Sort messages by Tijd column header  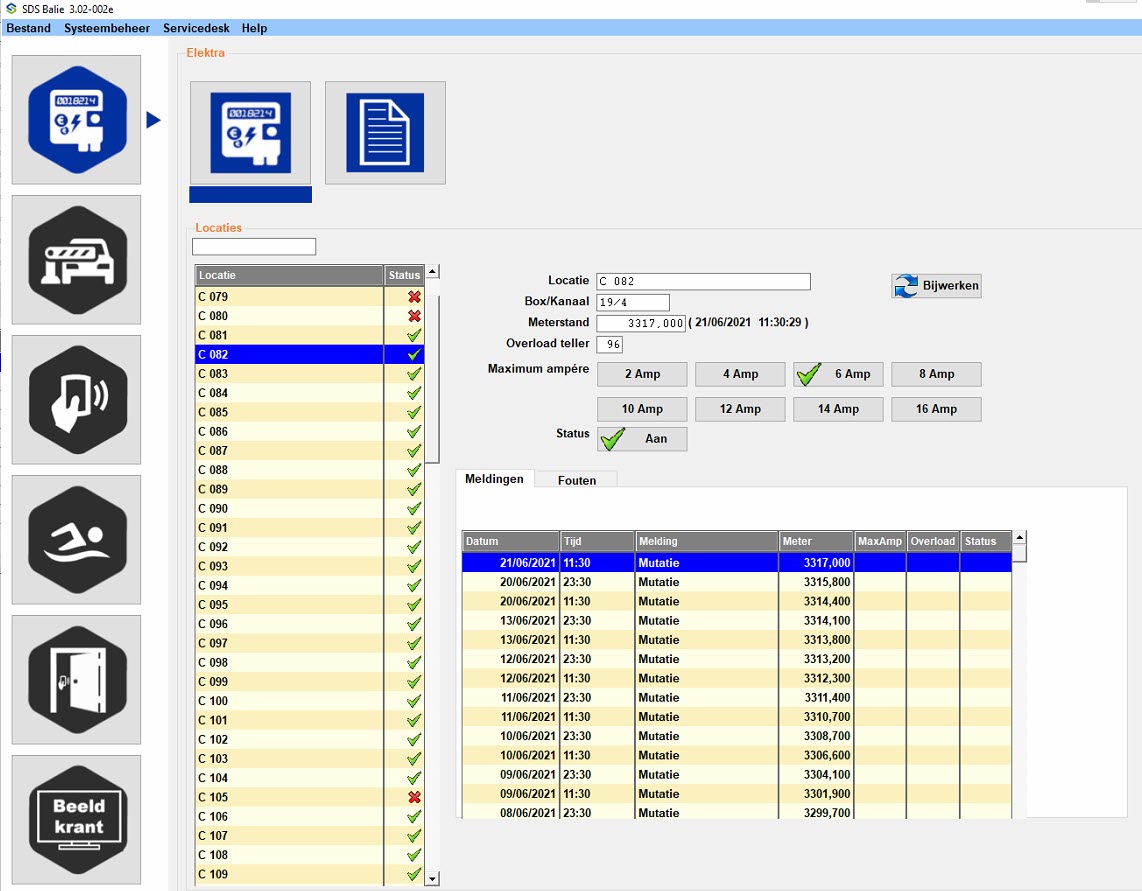[597, 541]
